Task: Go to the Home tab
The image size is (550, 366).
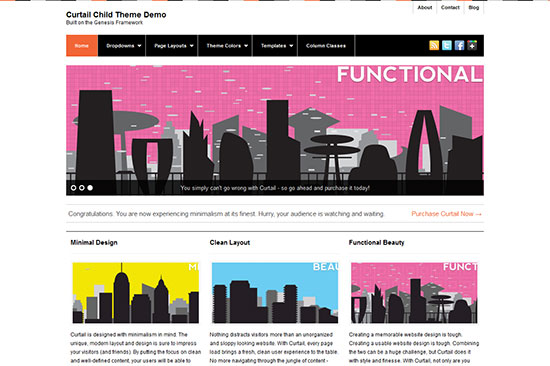Action: [82, 46]
